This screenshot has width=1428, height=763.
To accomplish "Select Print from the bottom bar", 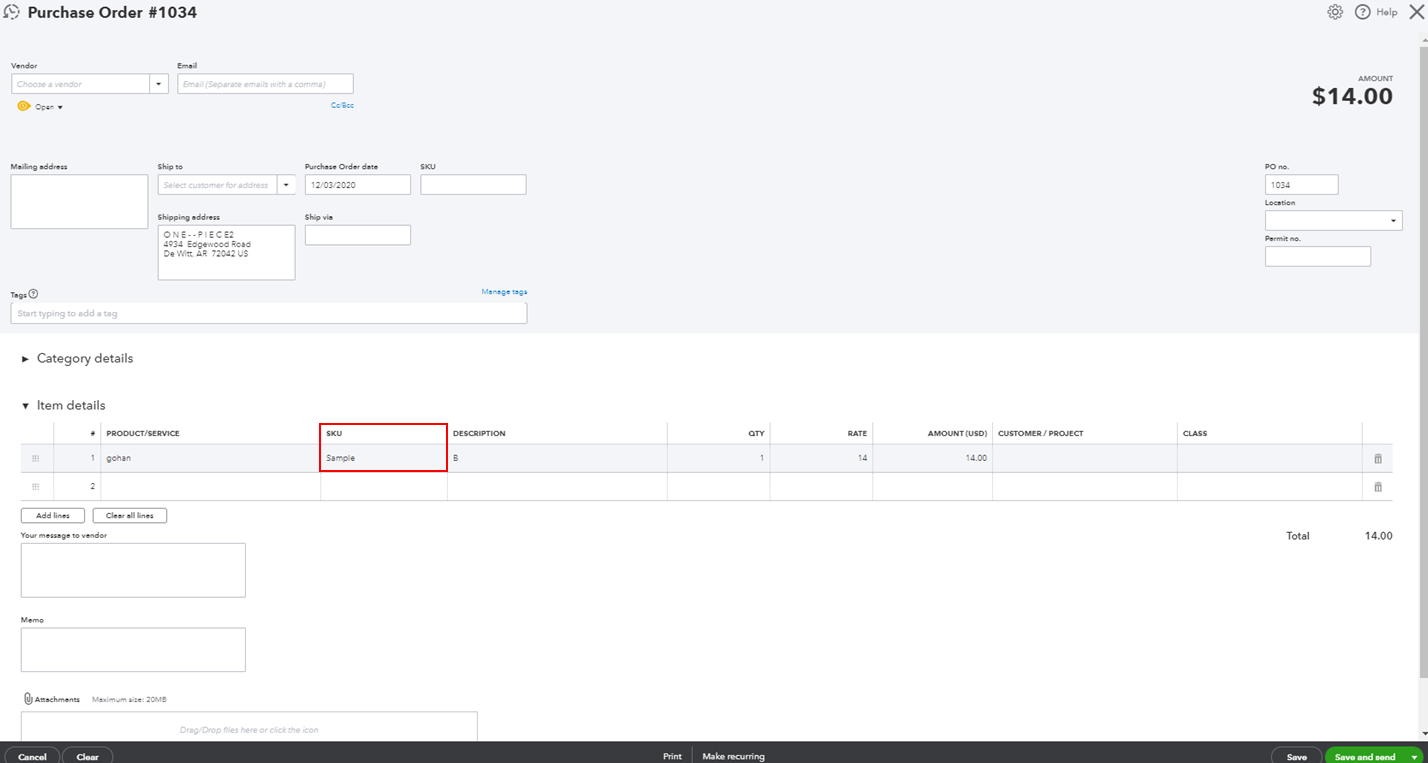I will click(672, 756).
